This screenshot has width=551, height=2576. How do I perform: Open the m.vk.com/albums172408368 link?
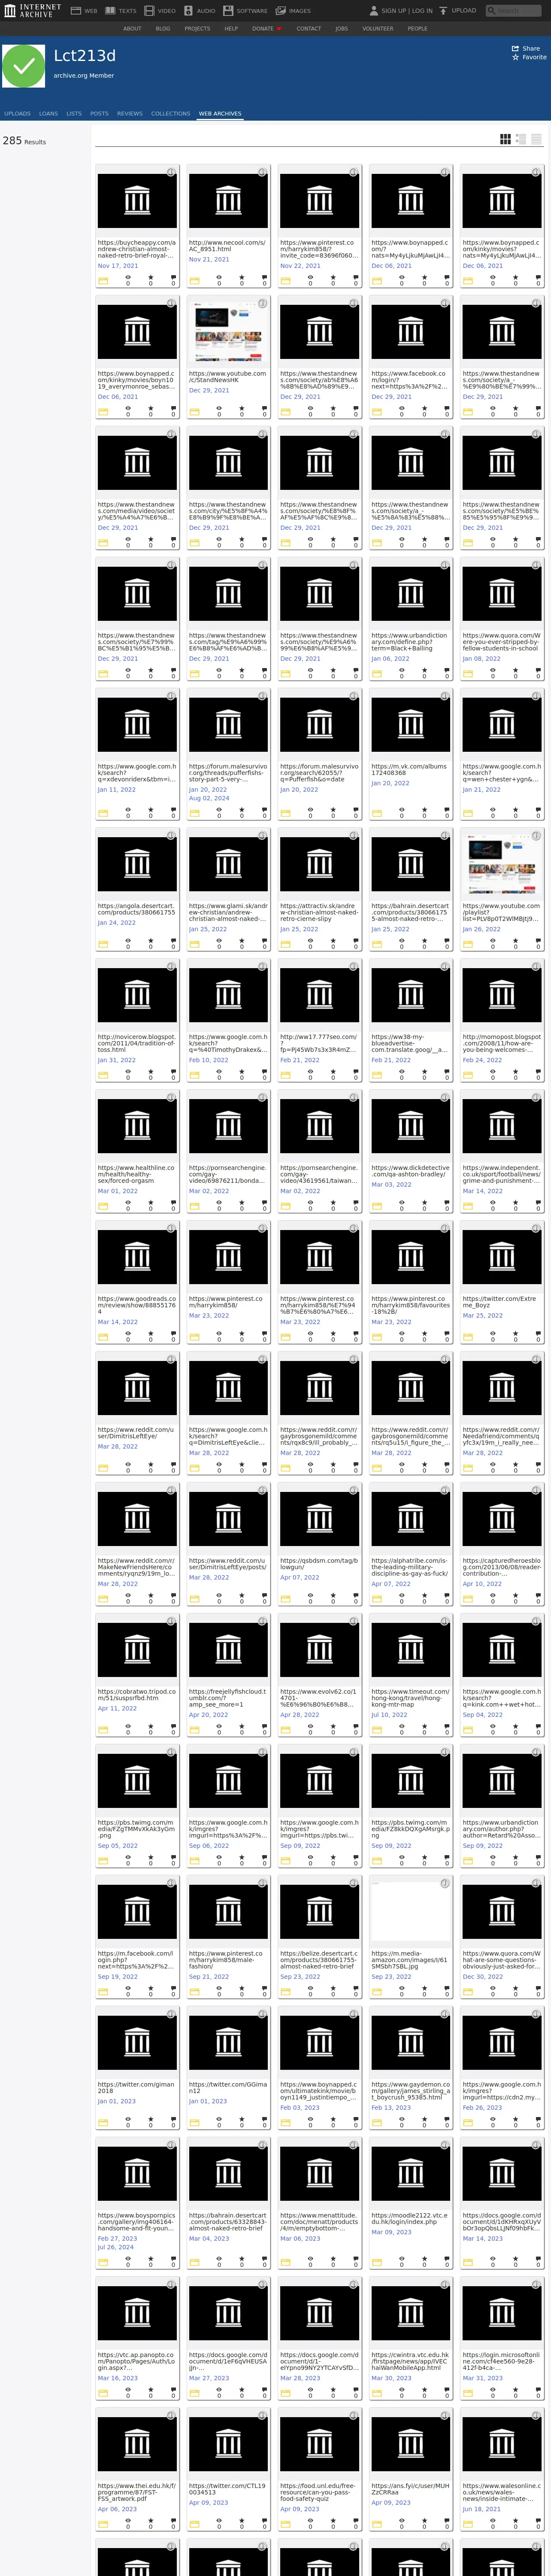[x=410, y=769]
